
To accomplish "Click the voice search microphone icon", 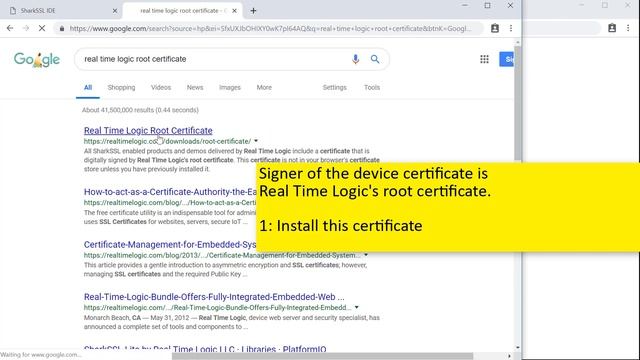I will click(x=356, y=59).
